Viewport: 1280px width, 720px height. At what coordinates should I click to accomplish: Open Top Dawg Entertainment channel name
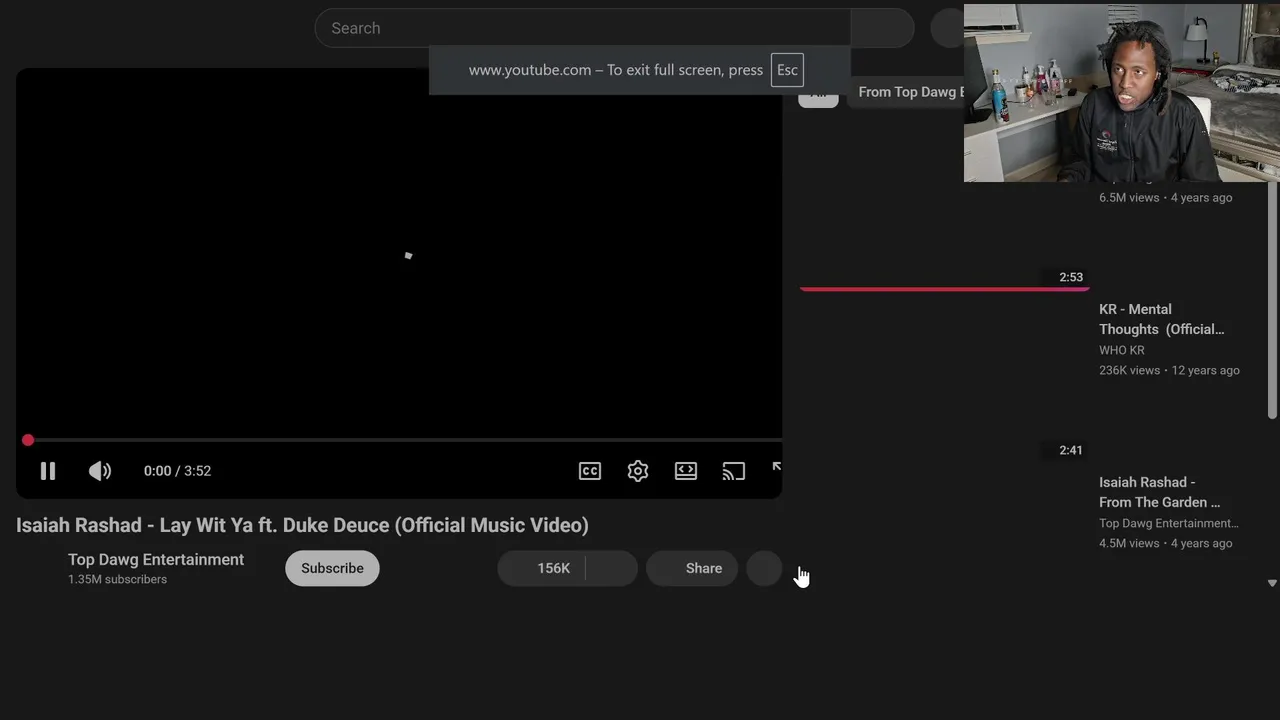click(x=156, y=559)
